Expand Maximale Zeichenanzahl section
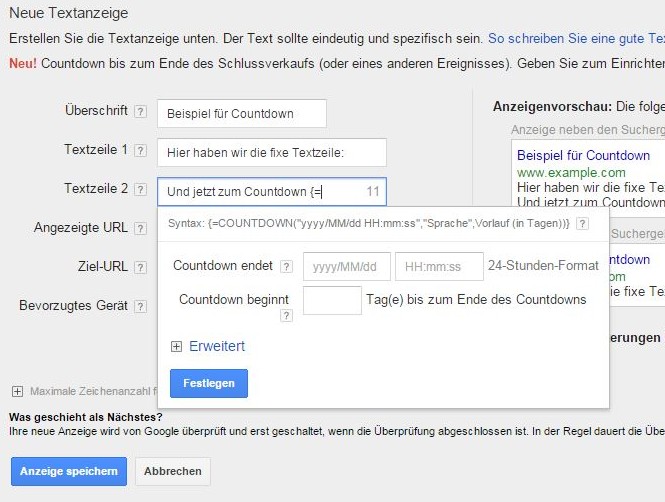Screen dimensions: 665x502 [x=17, y=391]
